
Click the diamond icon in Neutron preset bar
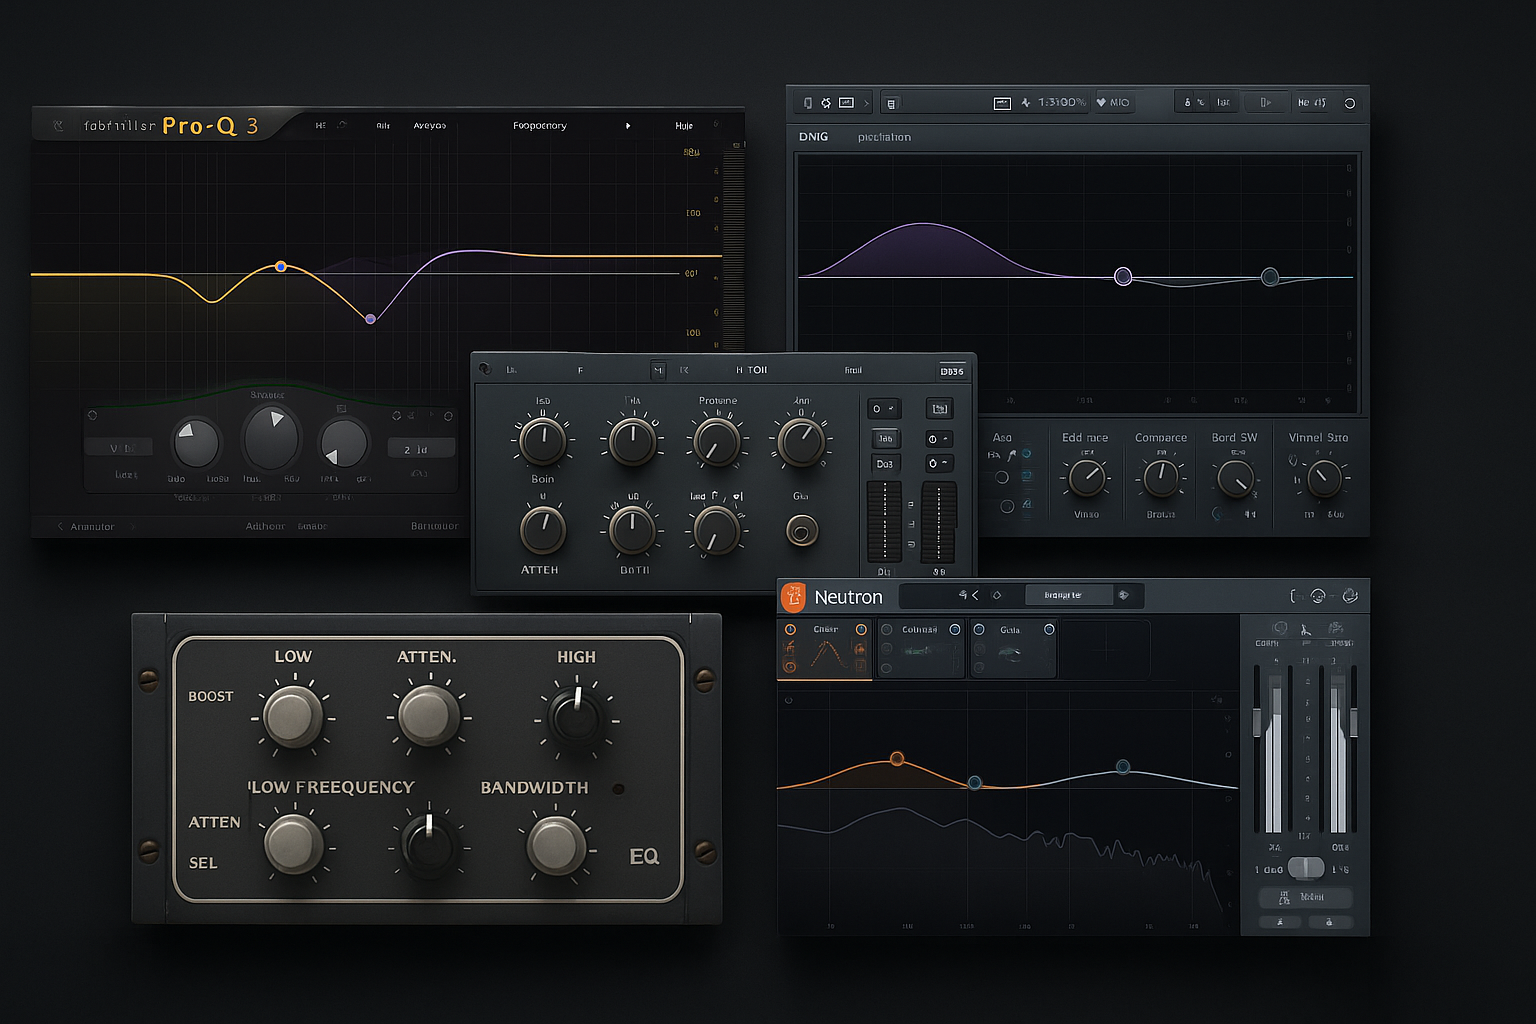pyautogui.click(x=996, y=595)
